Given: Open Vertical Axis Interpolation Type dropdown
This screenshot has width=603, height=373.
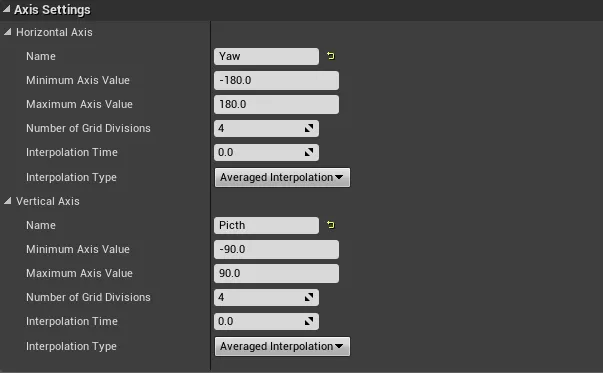Looking at the screenshot, I should [282, 346].
